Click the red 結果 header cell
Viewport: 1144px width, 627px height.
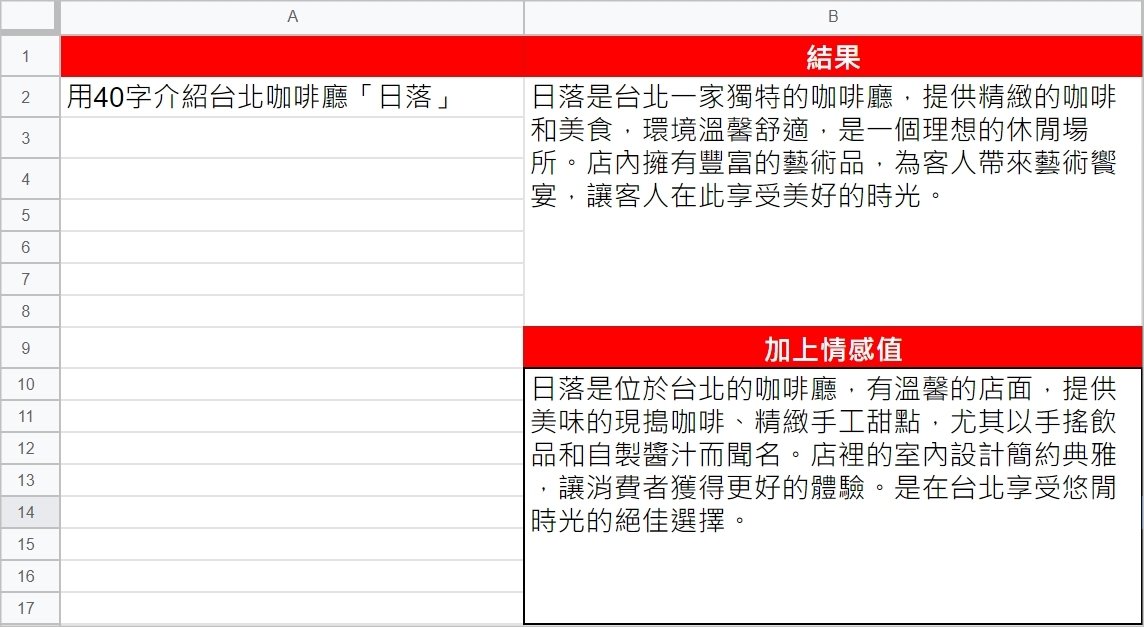coord(833,56)
